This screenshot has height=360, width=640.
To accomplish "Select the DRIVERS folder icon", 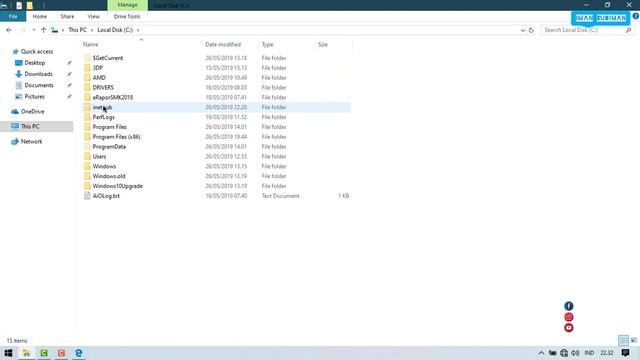I will [87, 87].
